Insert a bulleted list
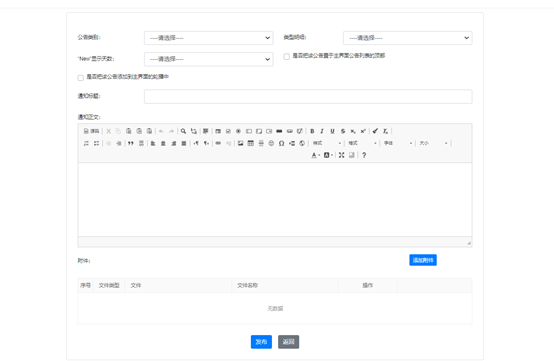 pyautogui.click(x=96, y=143)
